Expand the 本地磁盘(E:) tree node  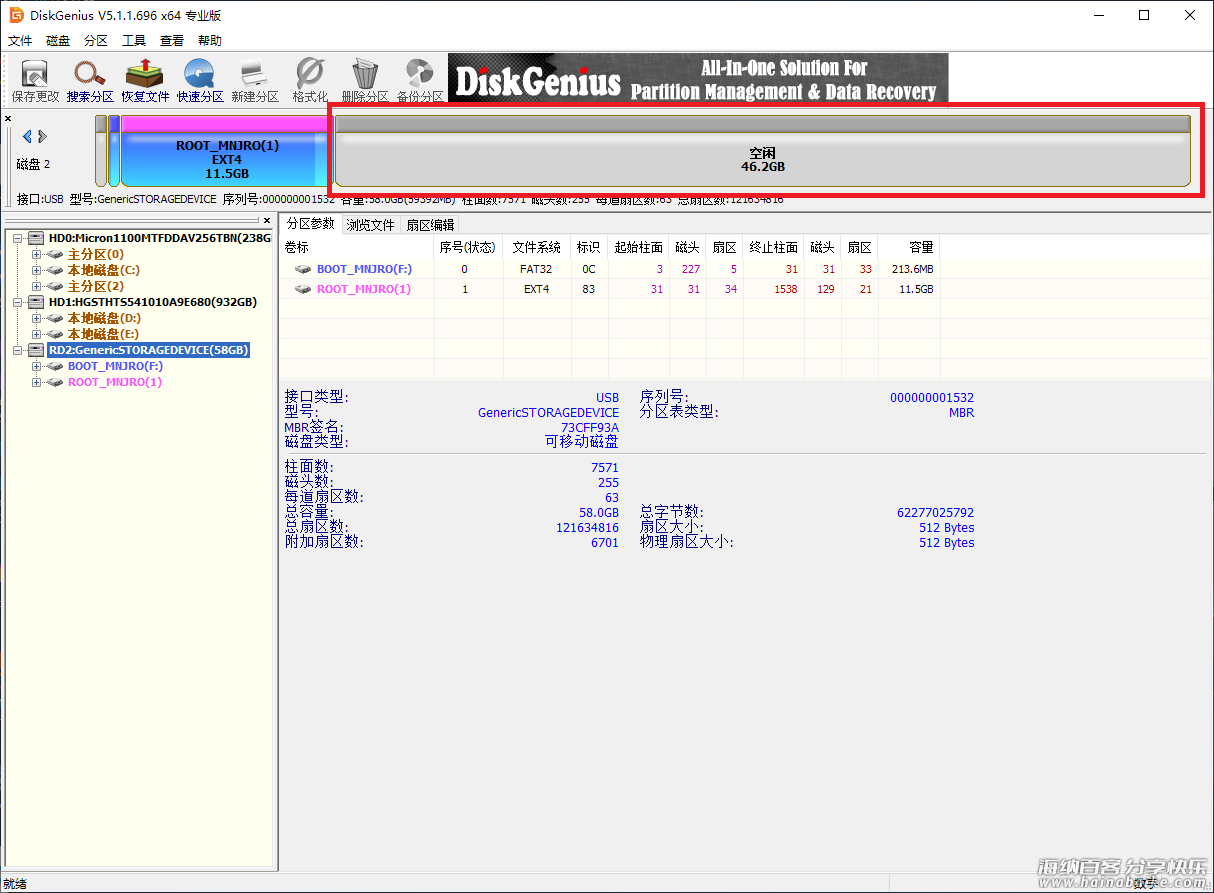tap(37, 334)
